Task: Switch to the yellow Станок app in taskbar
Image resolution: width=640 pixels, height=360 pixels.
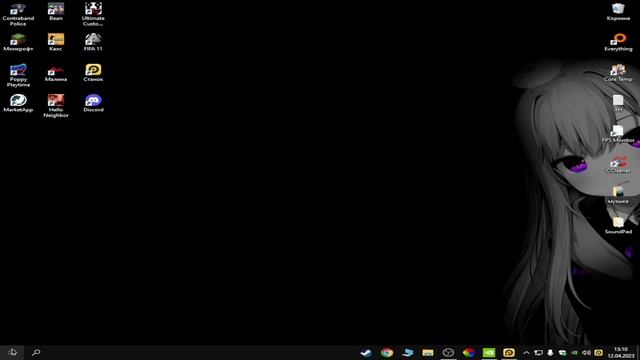Action: point(509,353)
